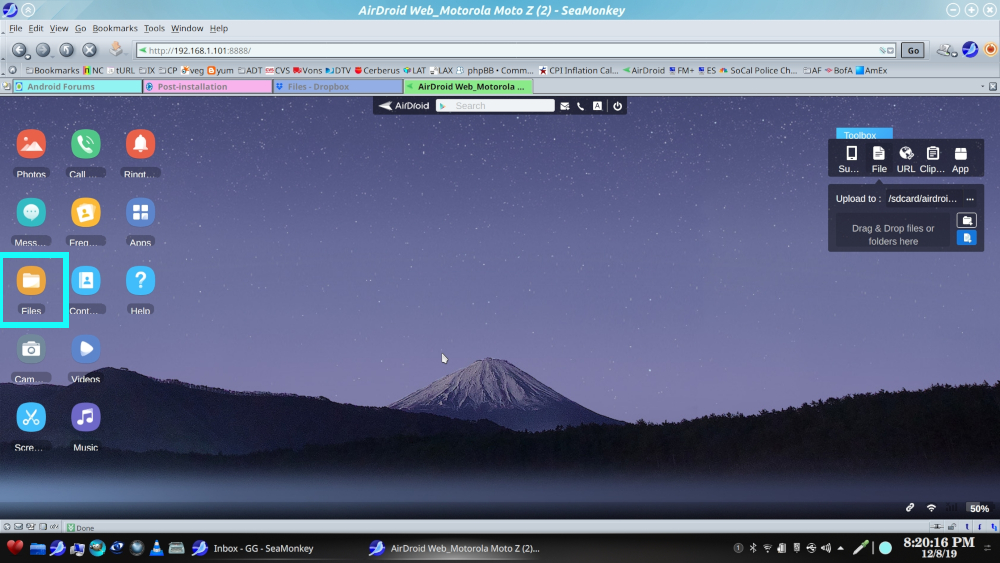Viewport: 1000px width, 563px height.
Task: Open the Files folder icon
Action: 31,281
